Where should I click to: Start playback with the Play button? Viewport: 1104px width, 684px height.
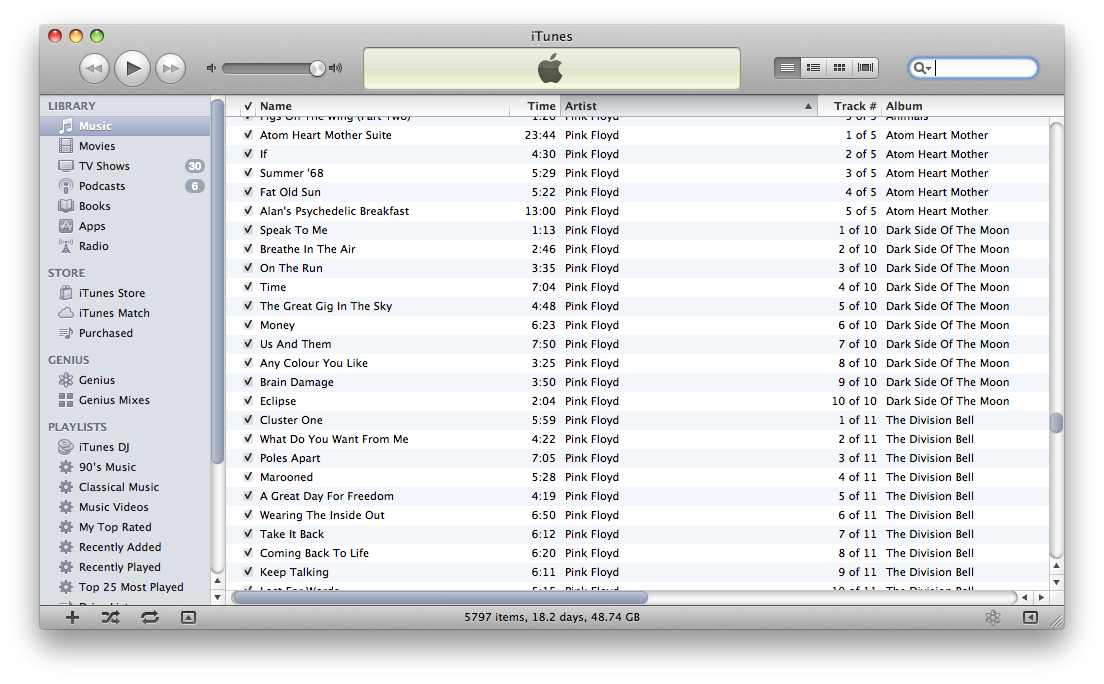132,68
